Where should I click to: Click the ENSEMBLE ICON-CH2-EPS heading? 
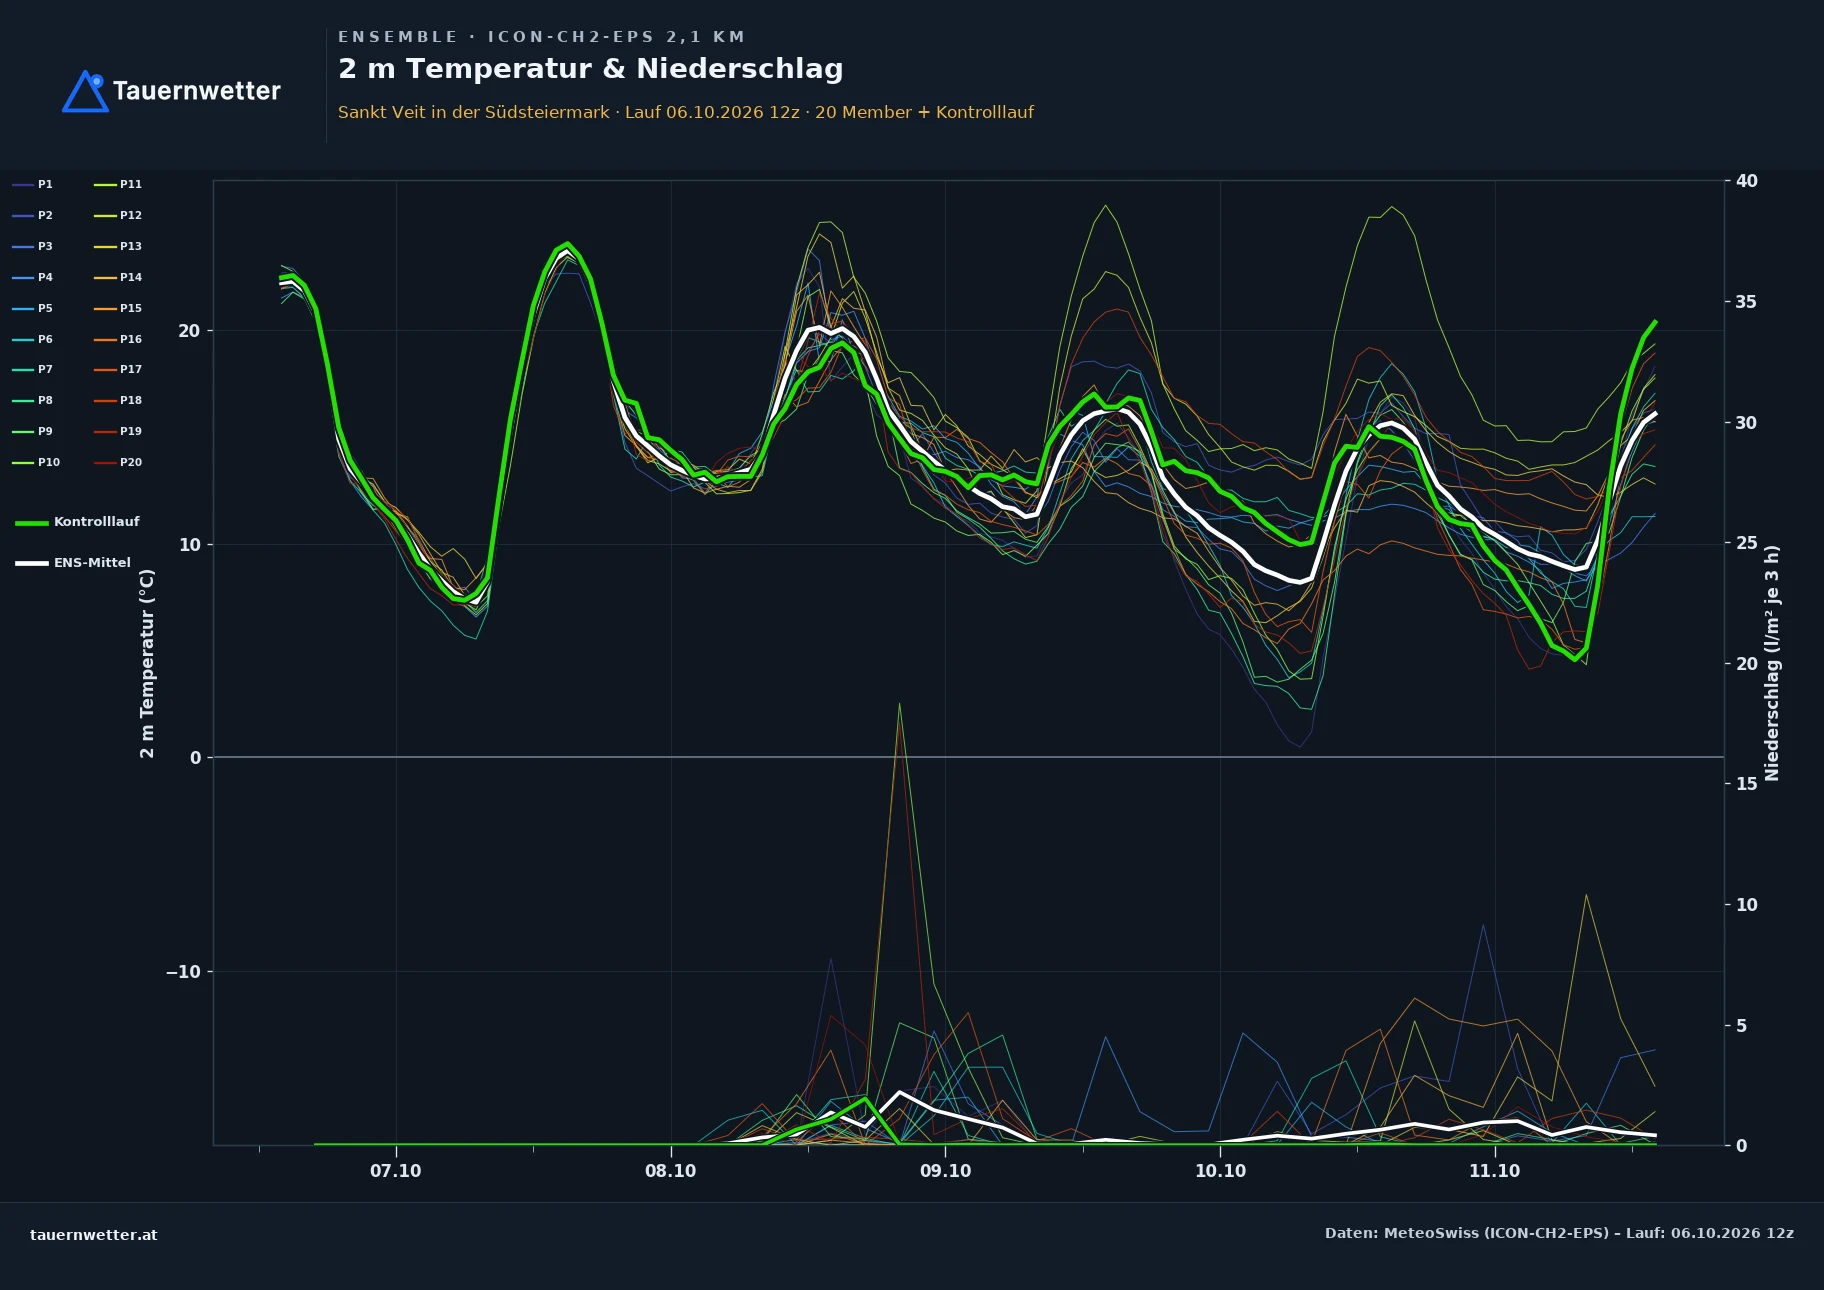tap(541, 37)
